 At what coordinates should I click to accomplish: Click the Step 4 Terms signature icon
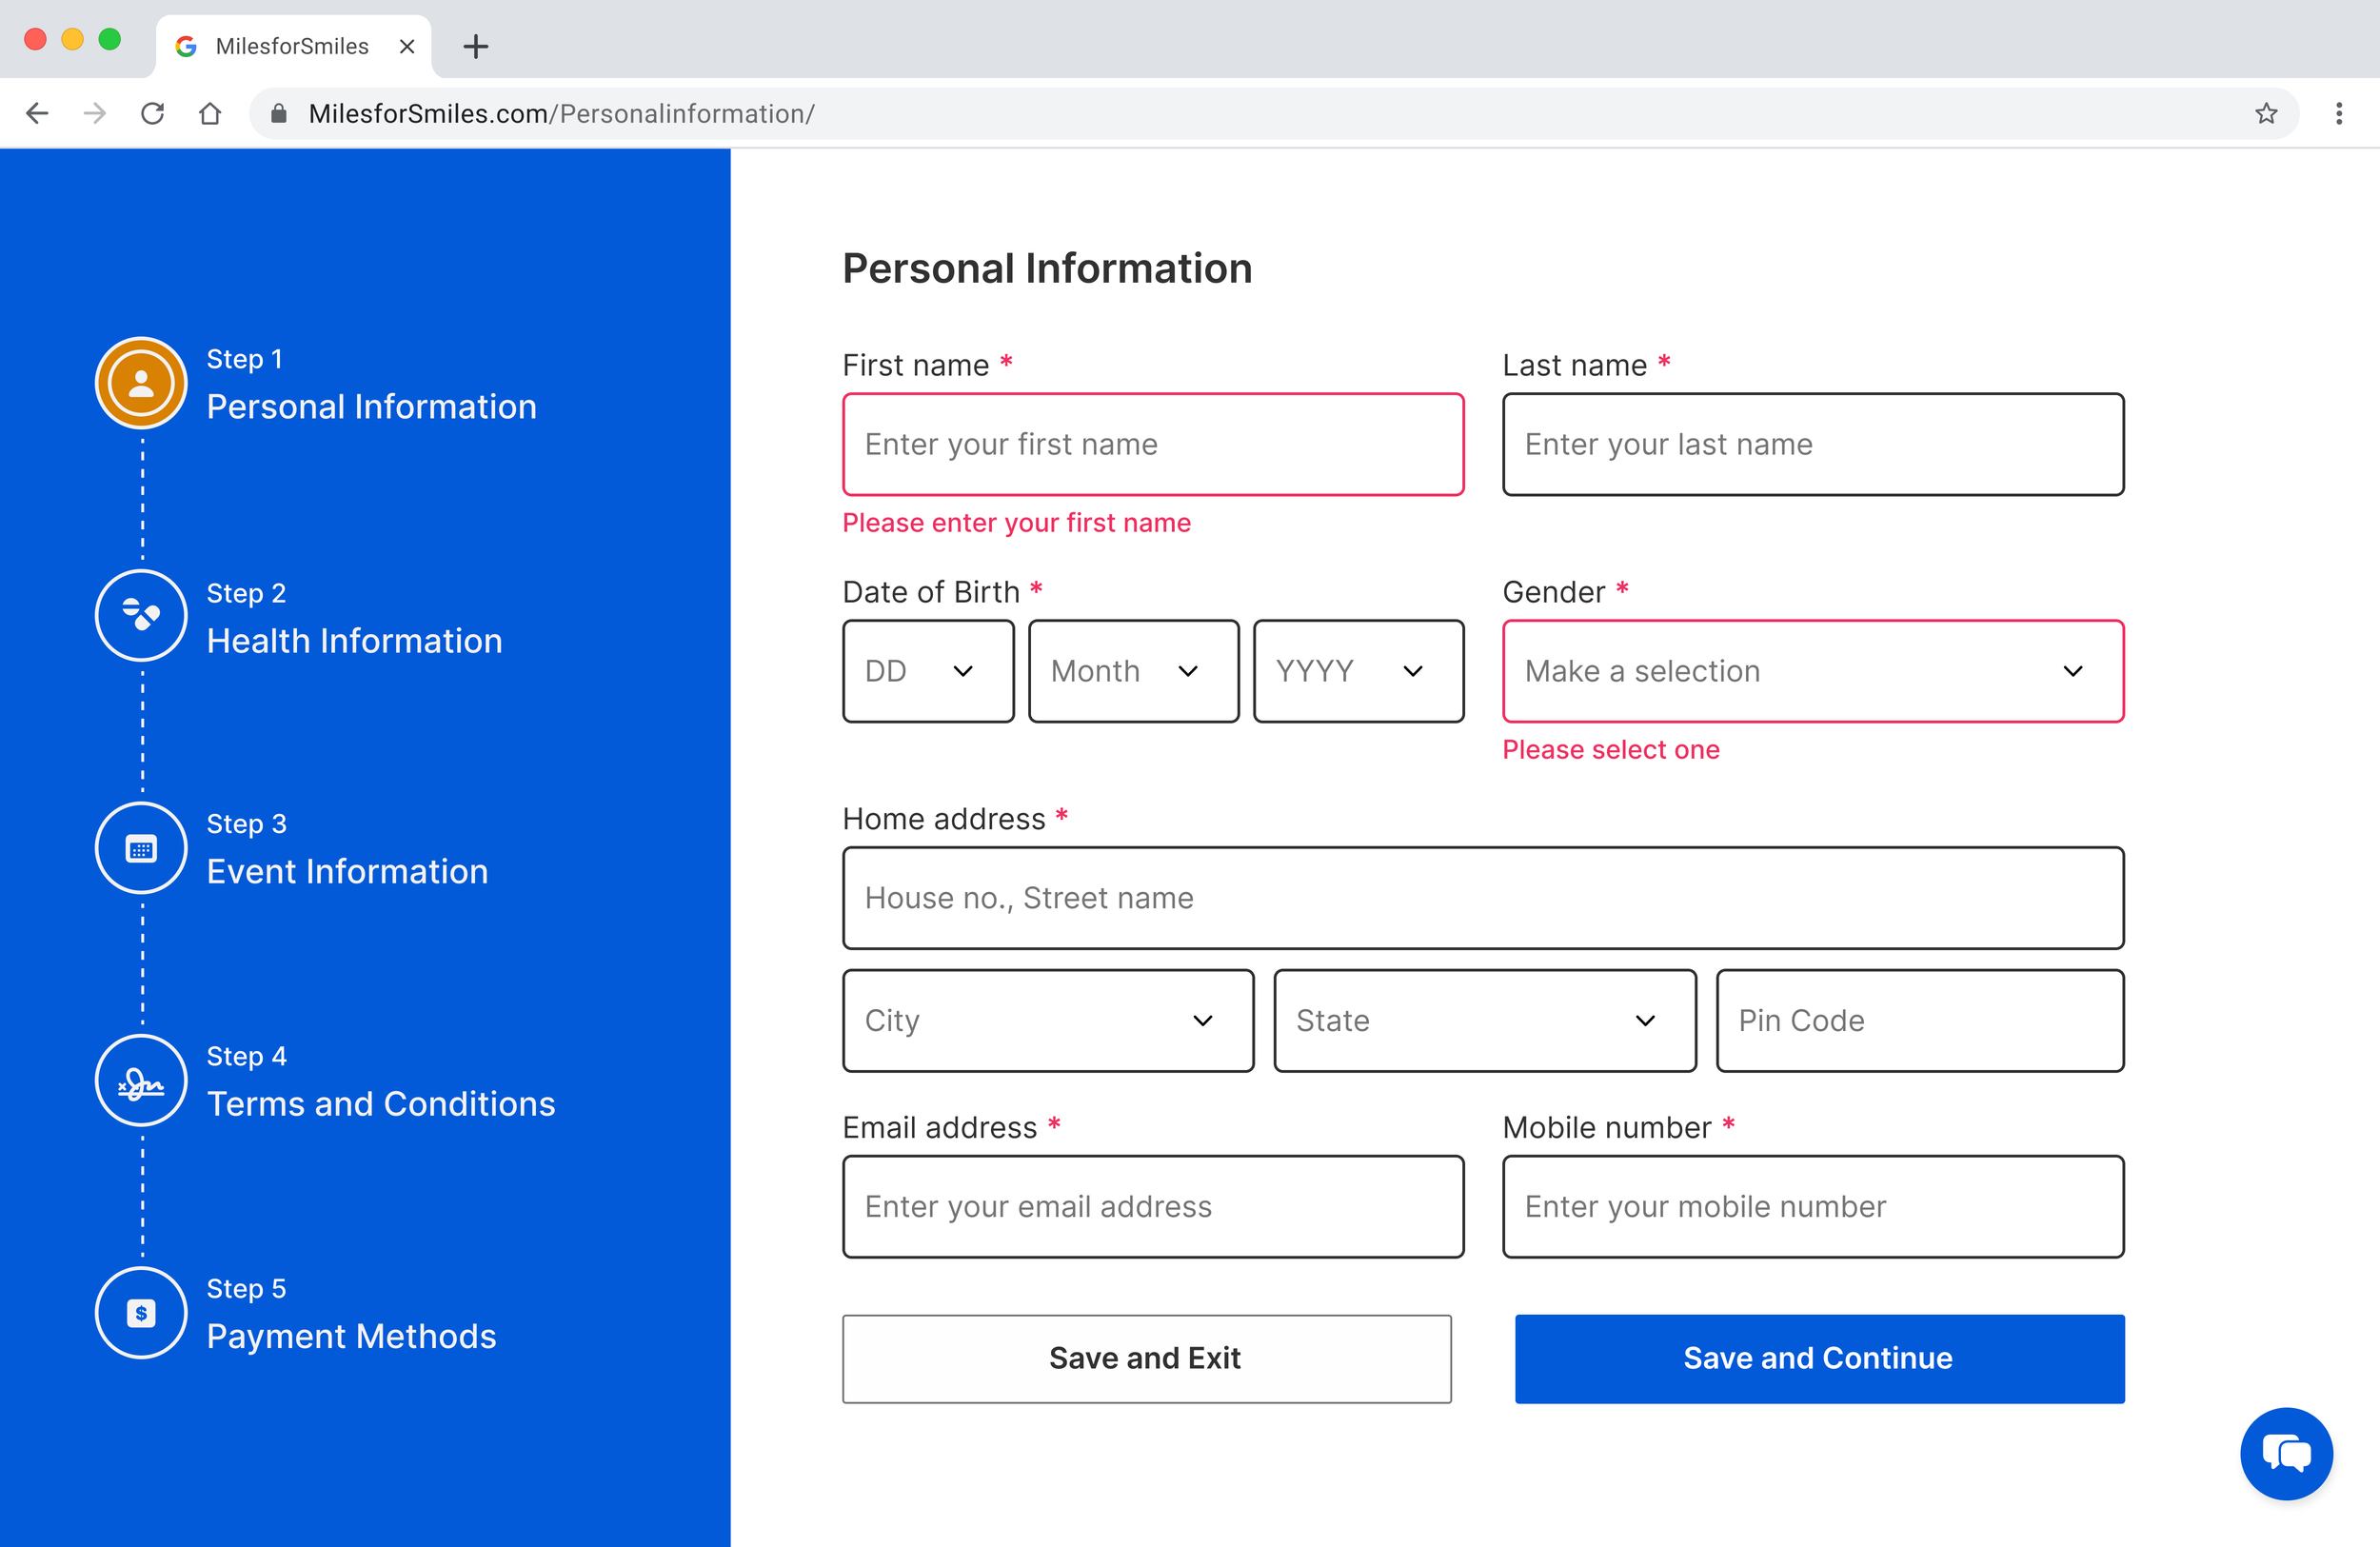click(141, 1081)
